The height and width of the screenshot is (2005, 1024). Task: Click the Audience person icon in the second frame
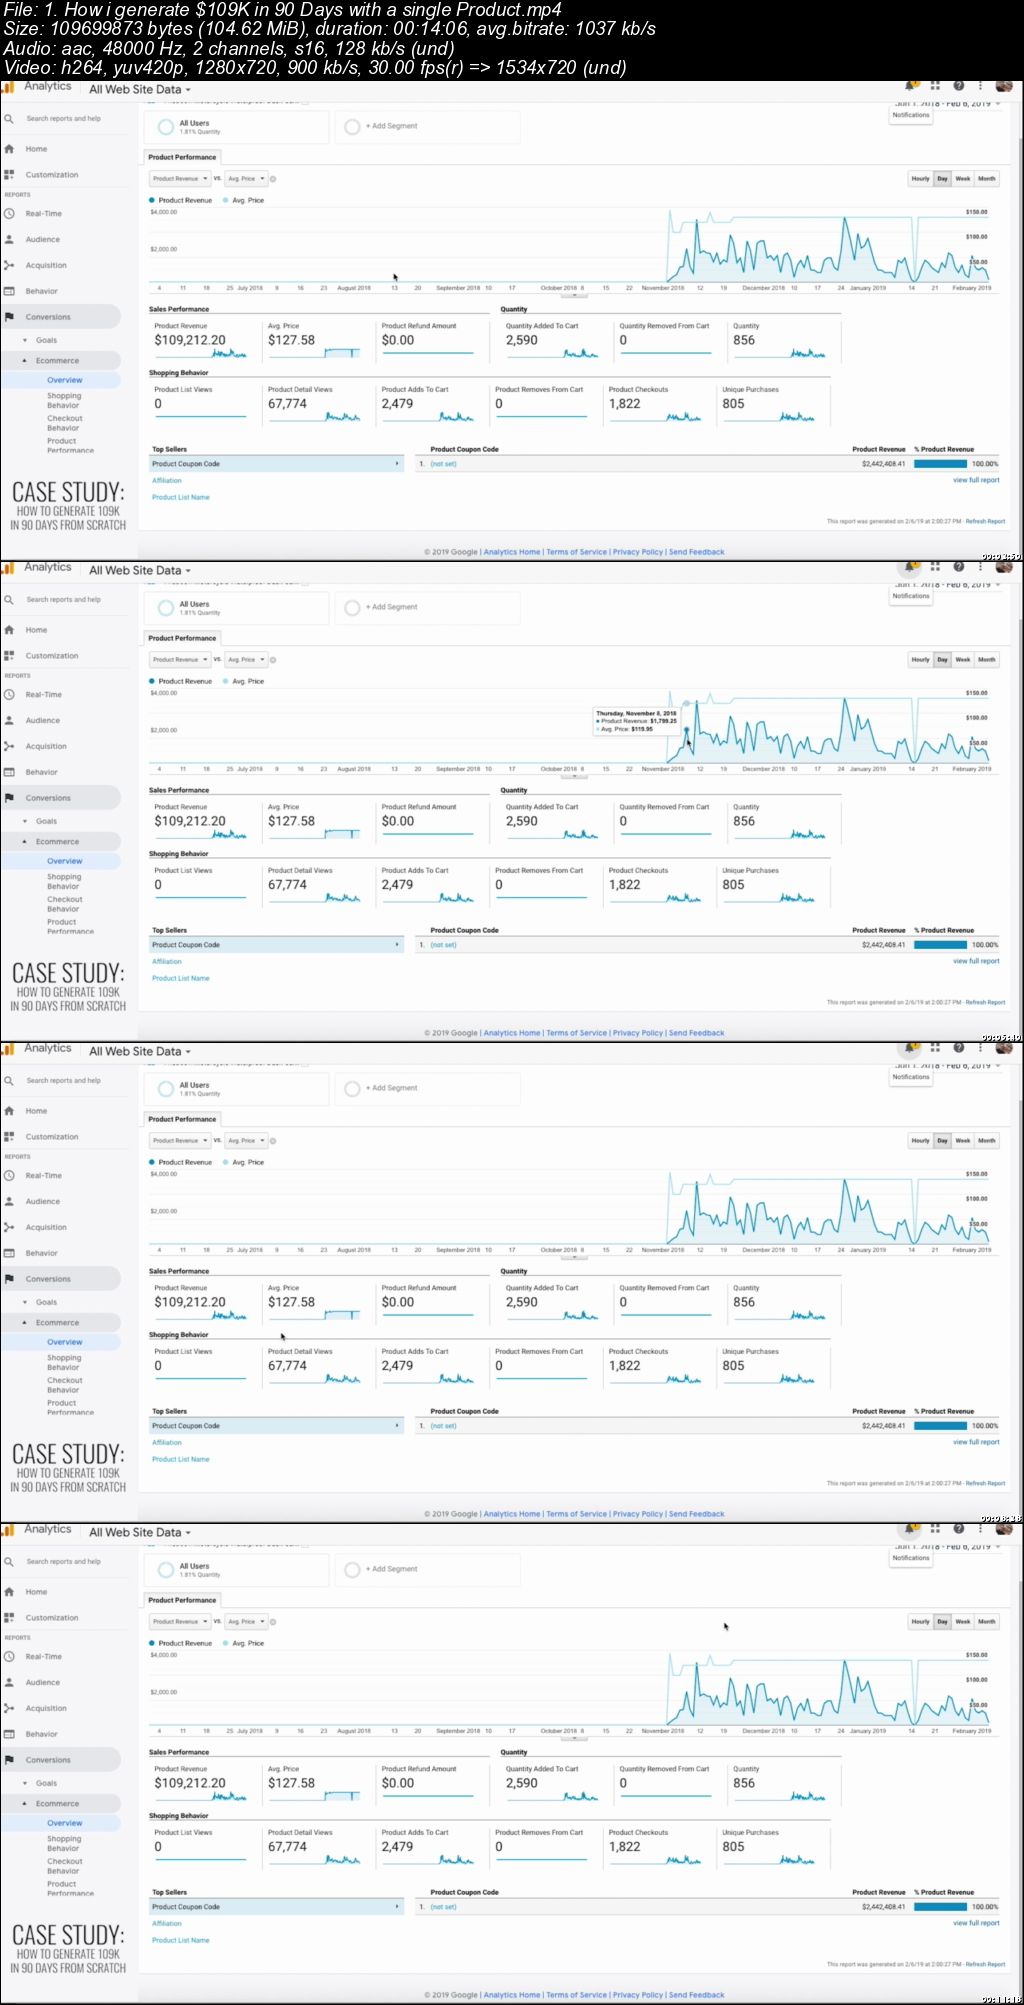(x=8, y=721)
